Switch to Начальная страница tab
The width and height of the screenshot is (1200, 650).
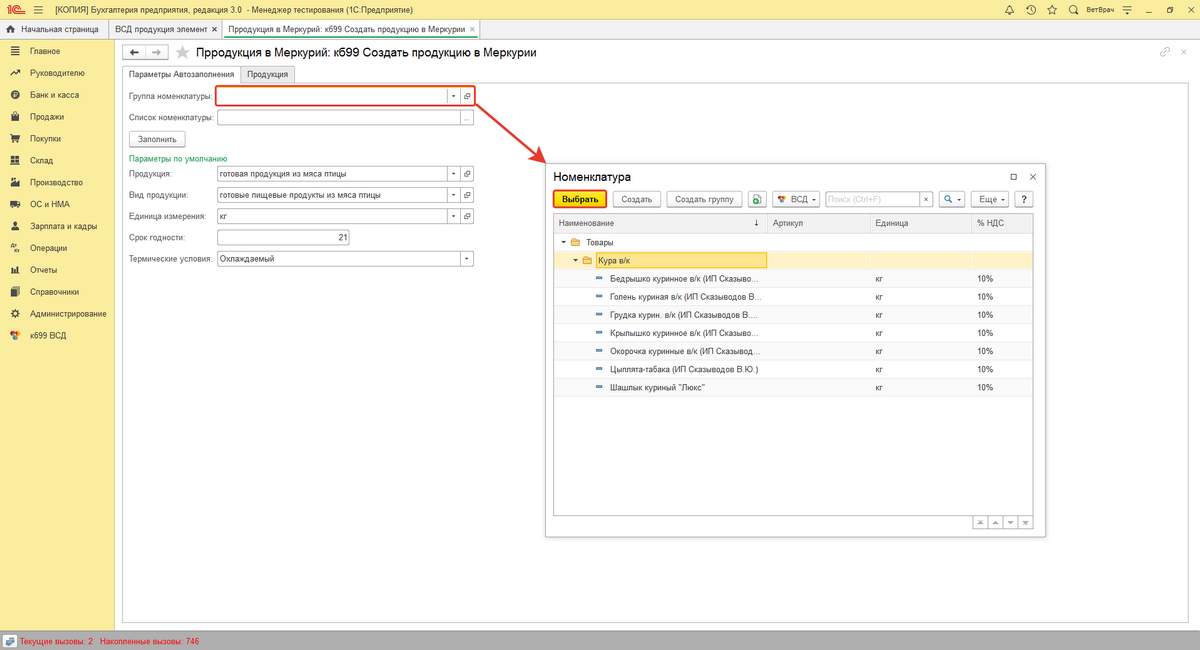[54, 30]
